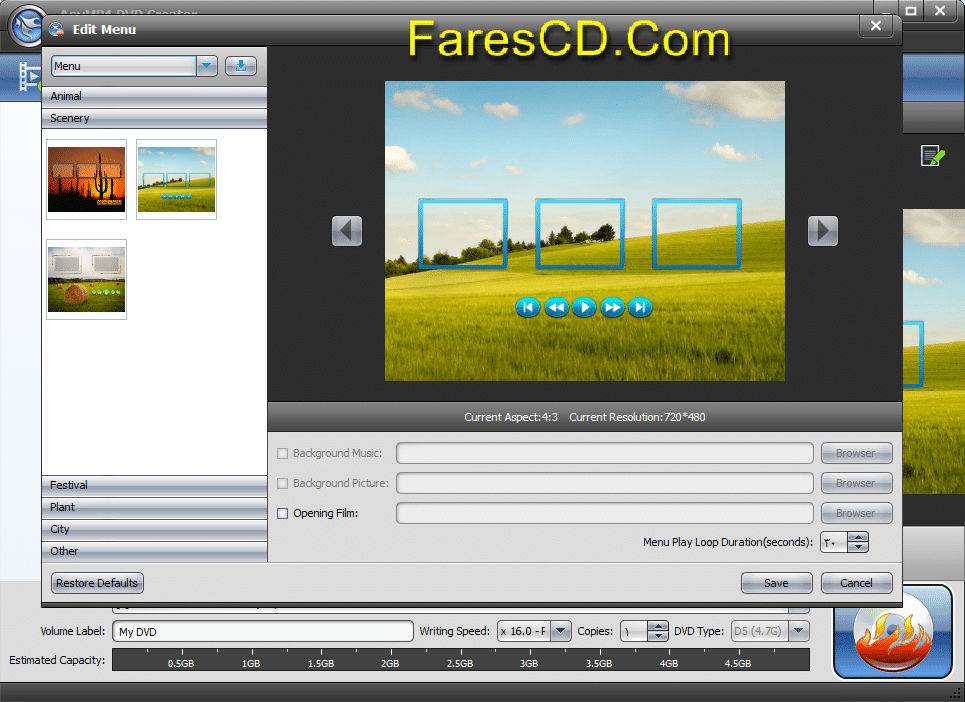Click Browser button for Opening Film
The height and width of the screenshot is (702, 965).
857,513
